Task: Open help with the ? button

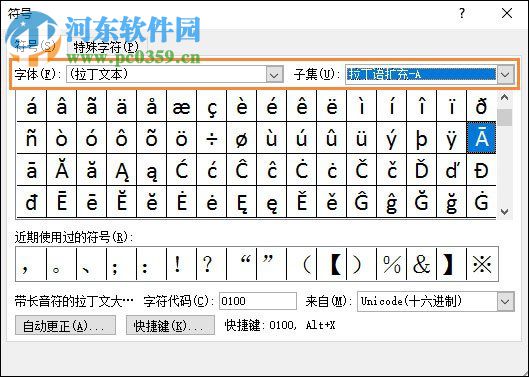Action: click(x=462, y=14)
